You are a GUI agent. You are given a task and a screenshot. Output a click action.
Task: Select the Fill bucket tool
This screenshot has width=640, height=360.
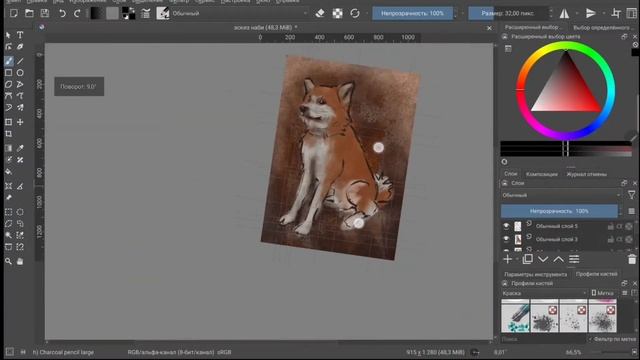[8, 172]
